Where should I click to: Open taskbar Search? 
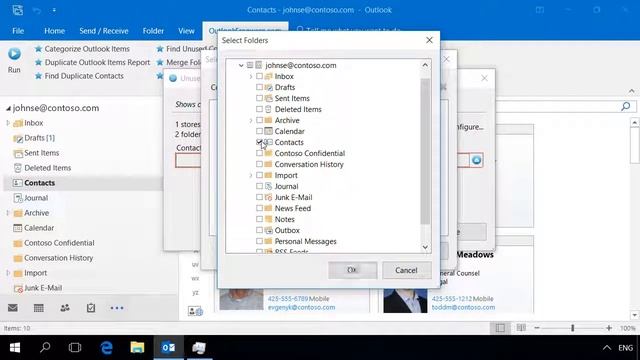[45, 347]
